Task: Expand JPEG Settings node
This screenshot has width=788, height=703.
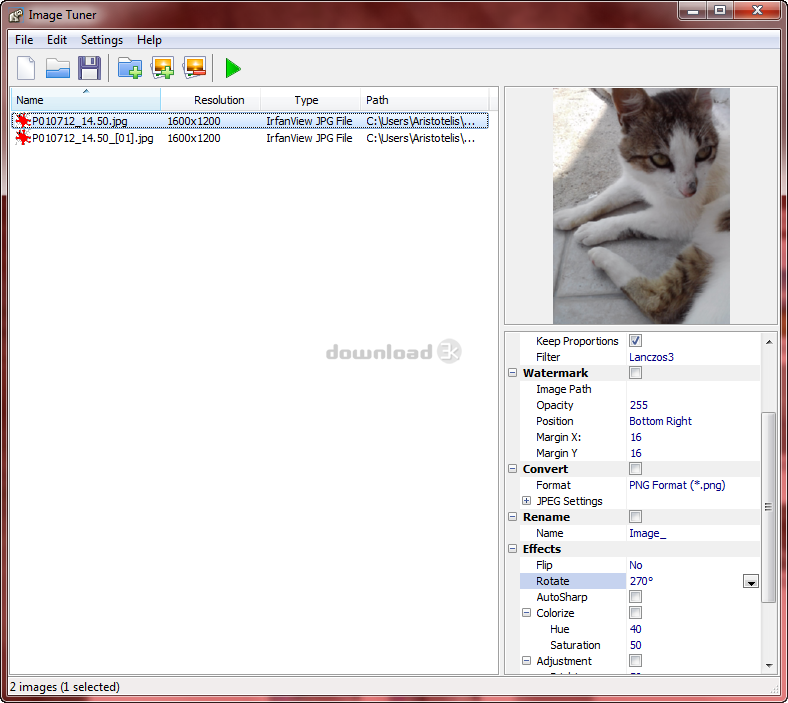Action: [x=526, y=500]
